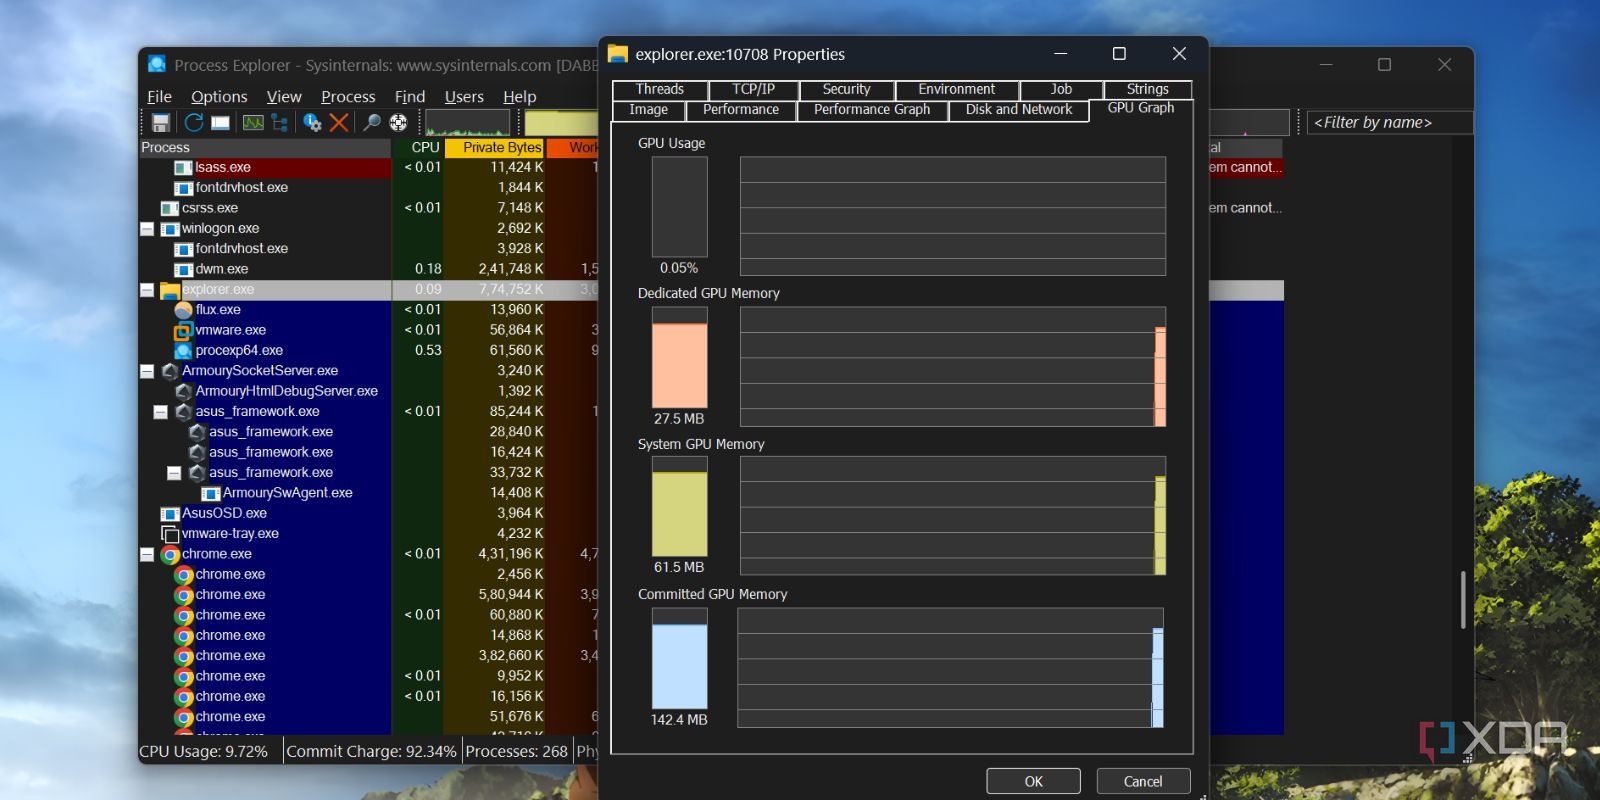Select the lsass.exe process row
1600x800 pixels.
(265, 168)
